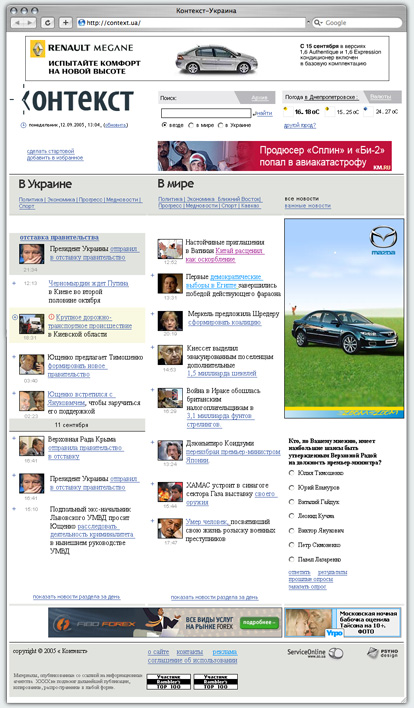Select poll option Юрий Ехануров
Viewport: 414px width, 708px height.
pyautogui.click(x=292, y=488)
